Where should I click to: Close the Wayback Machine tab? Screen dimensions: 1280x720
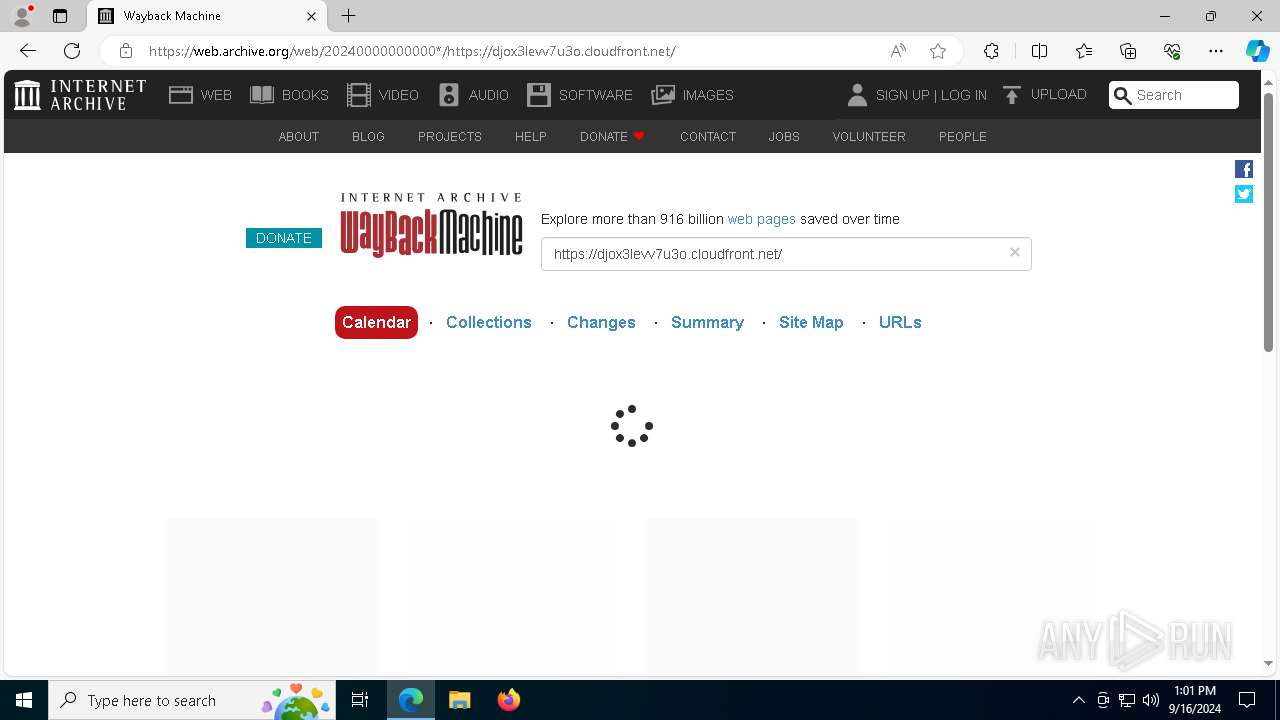point(311,16)
